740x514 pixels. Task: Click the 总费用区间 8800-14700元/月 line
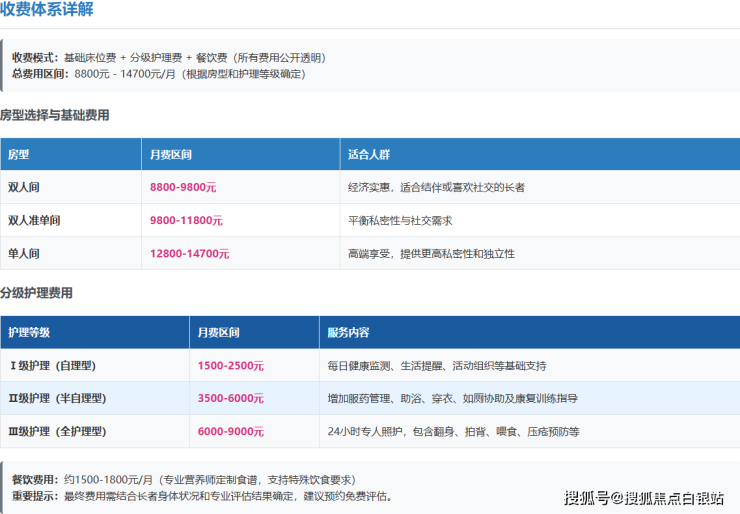click(158, 74)
